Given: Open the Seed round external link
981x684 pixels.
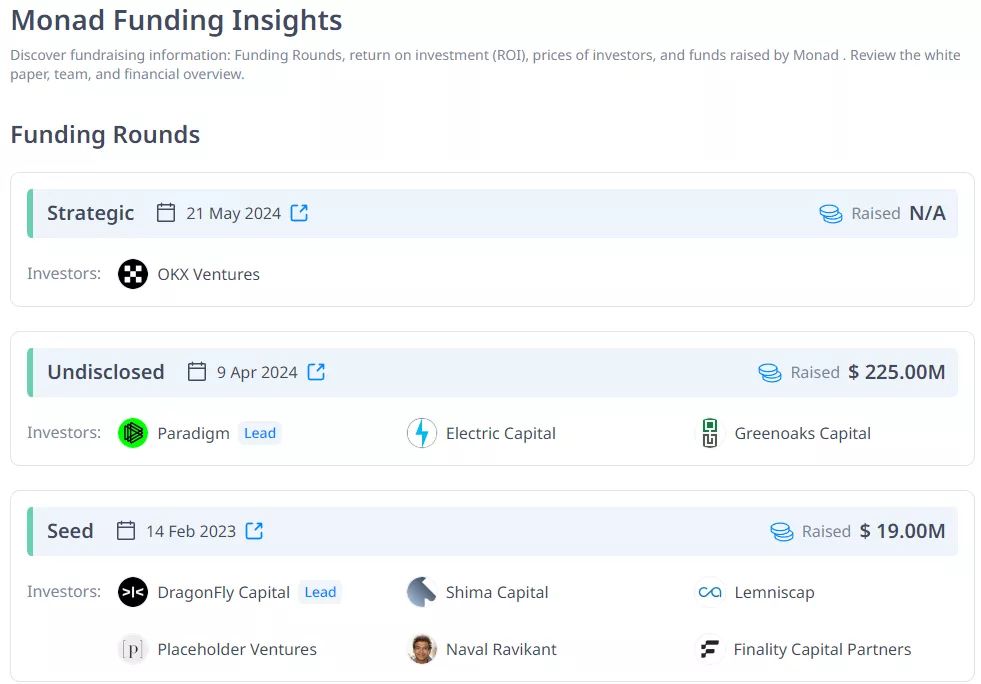Looking at the screenshot, I should (x=253, y=531).
